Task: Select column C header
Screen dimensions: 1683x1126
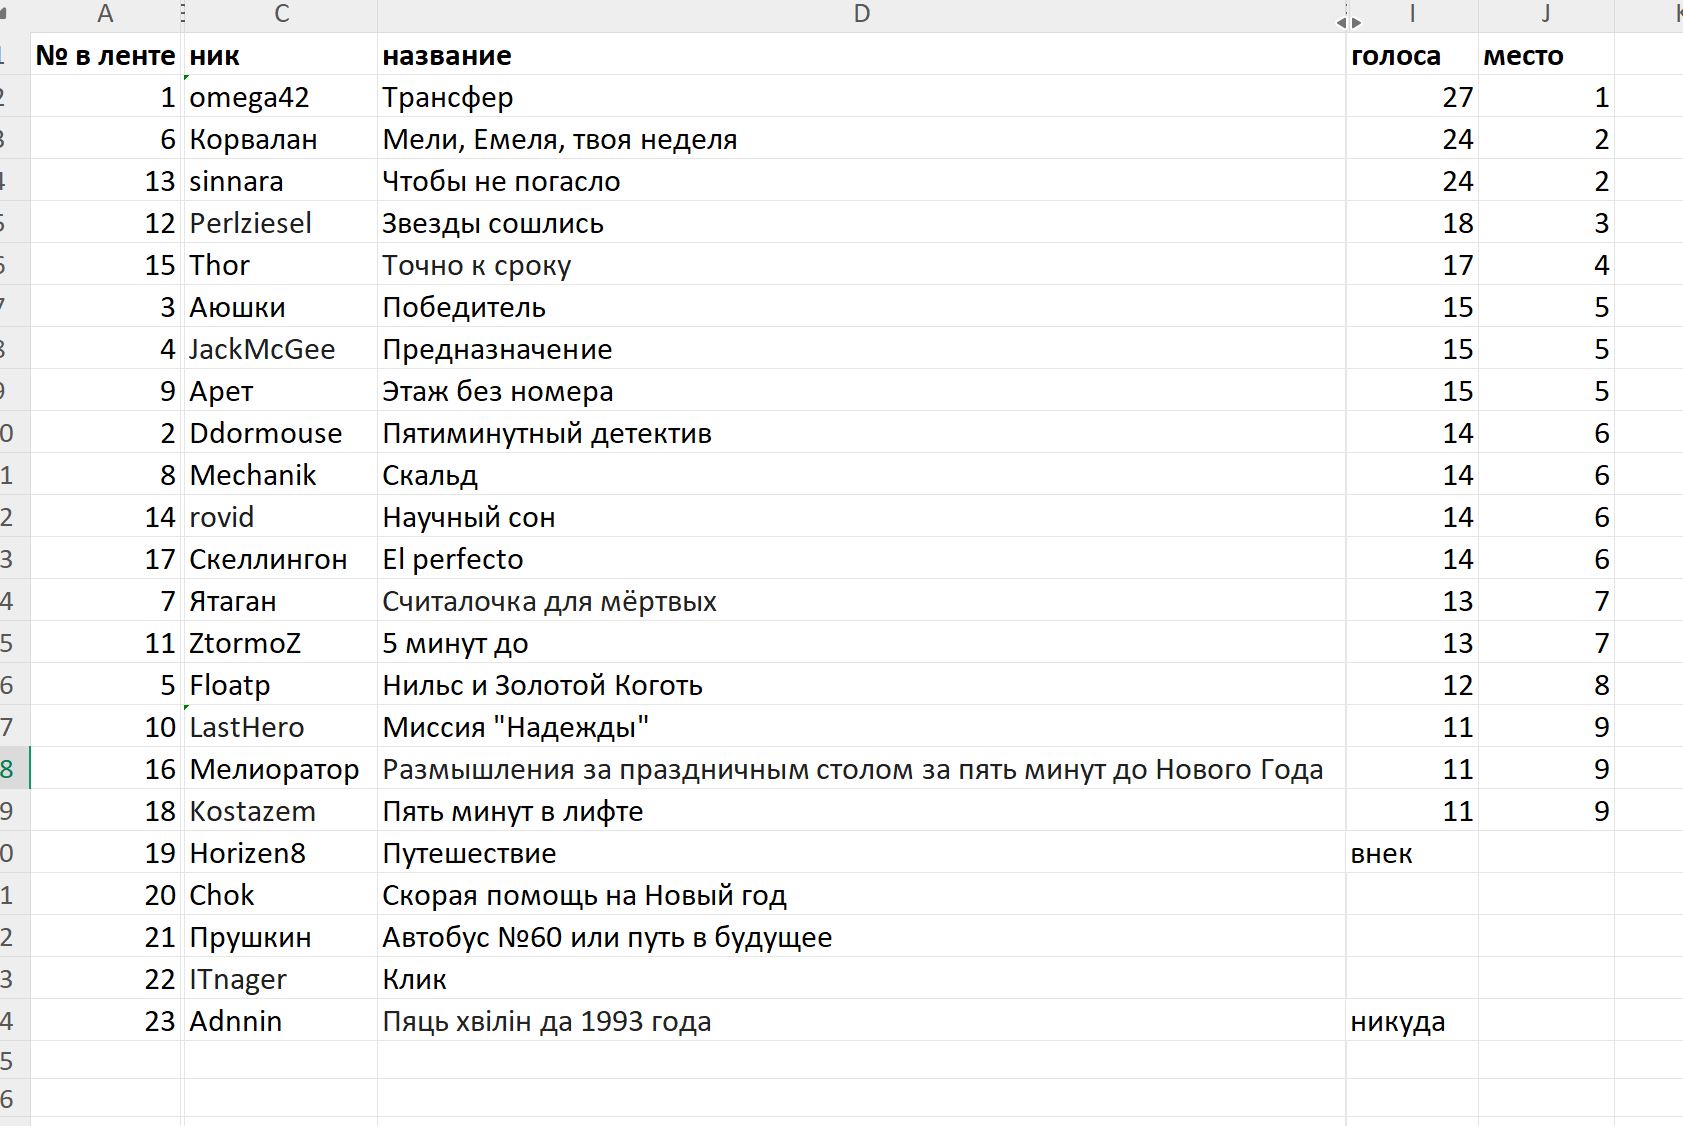Action: [281, 14]
